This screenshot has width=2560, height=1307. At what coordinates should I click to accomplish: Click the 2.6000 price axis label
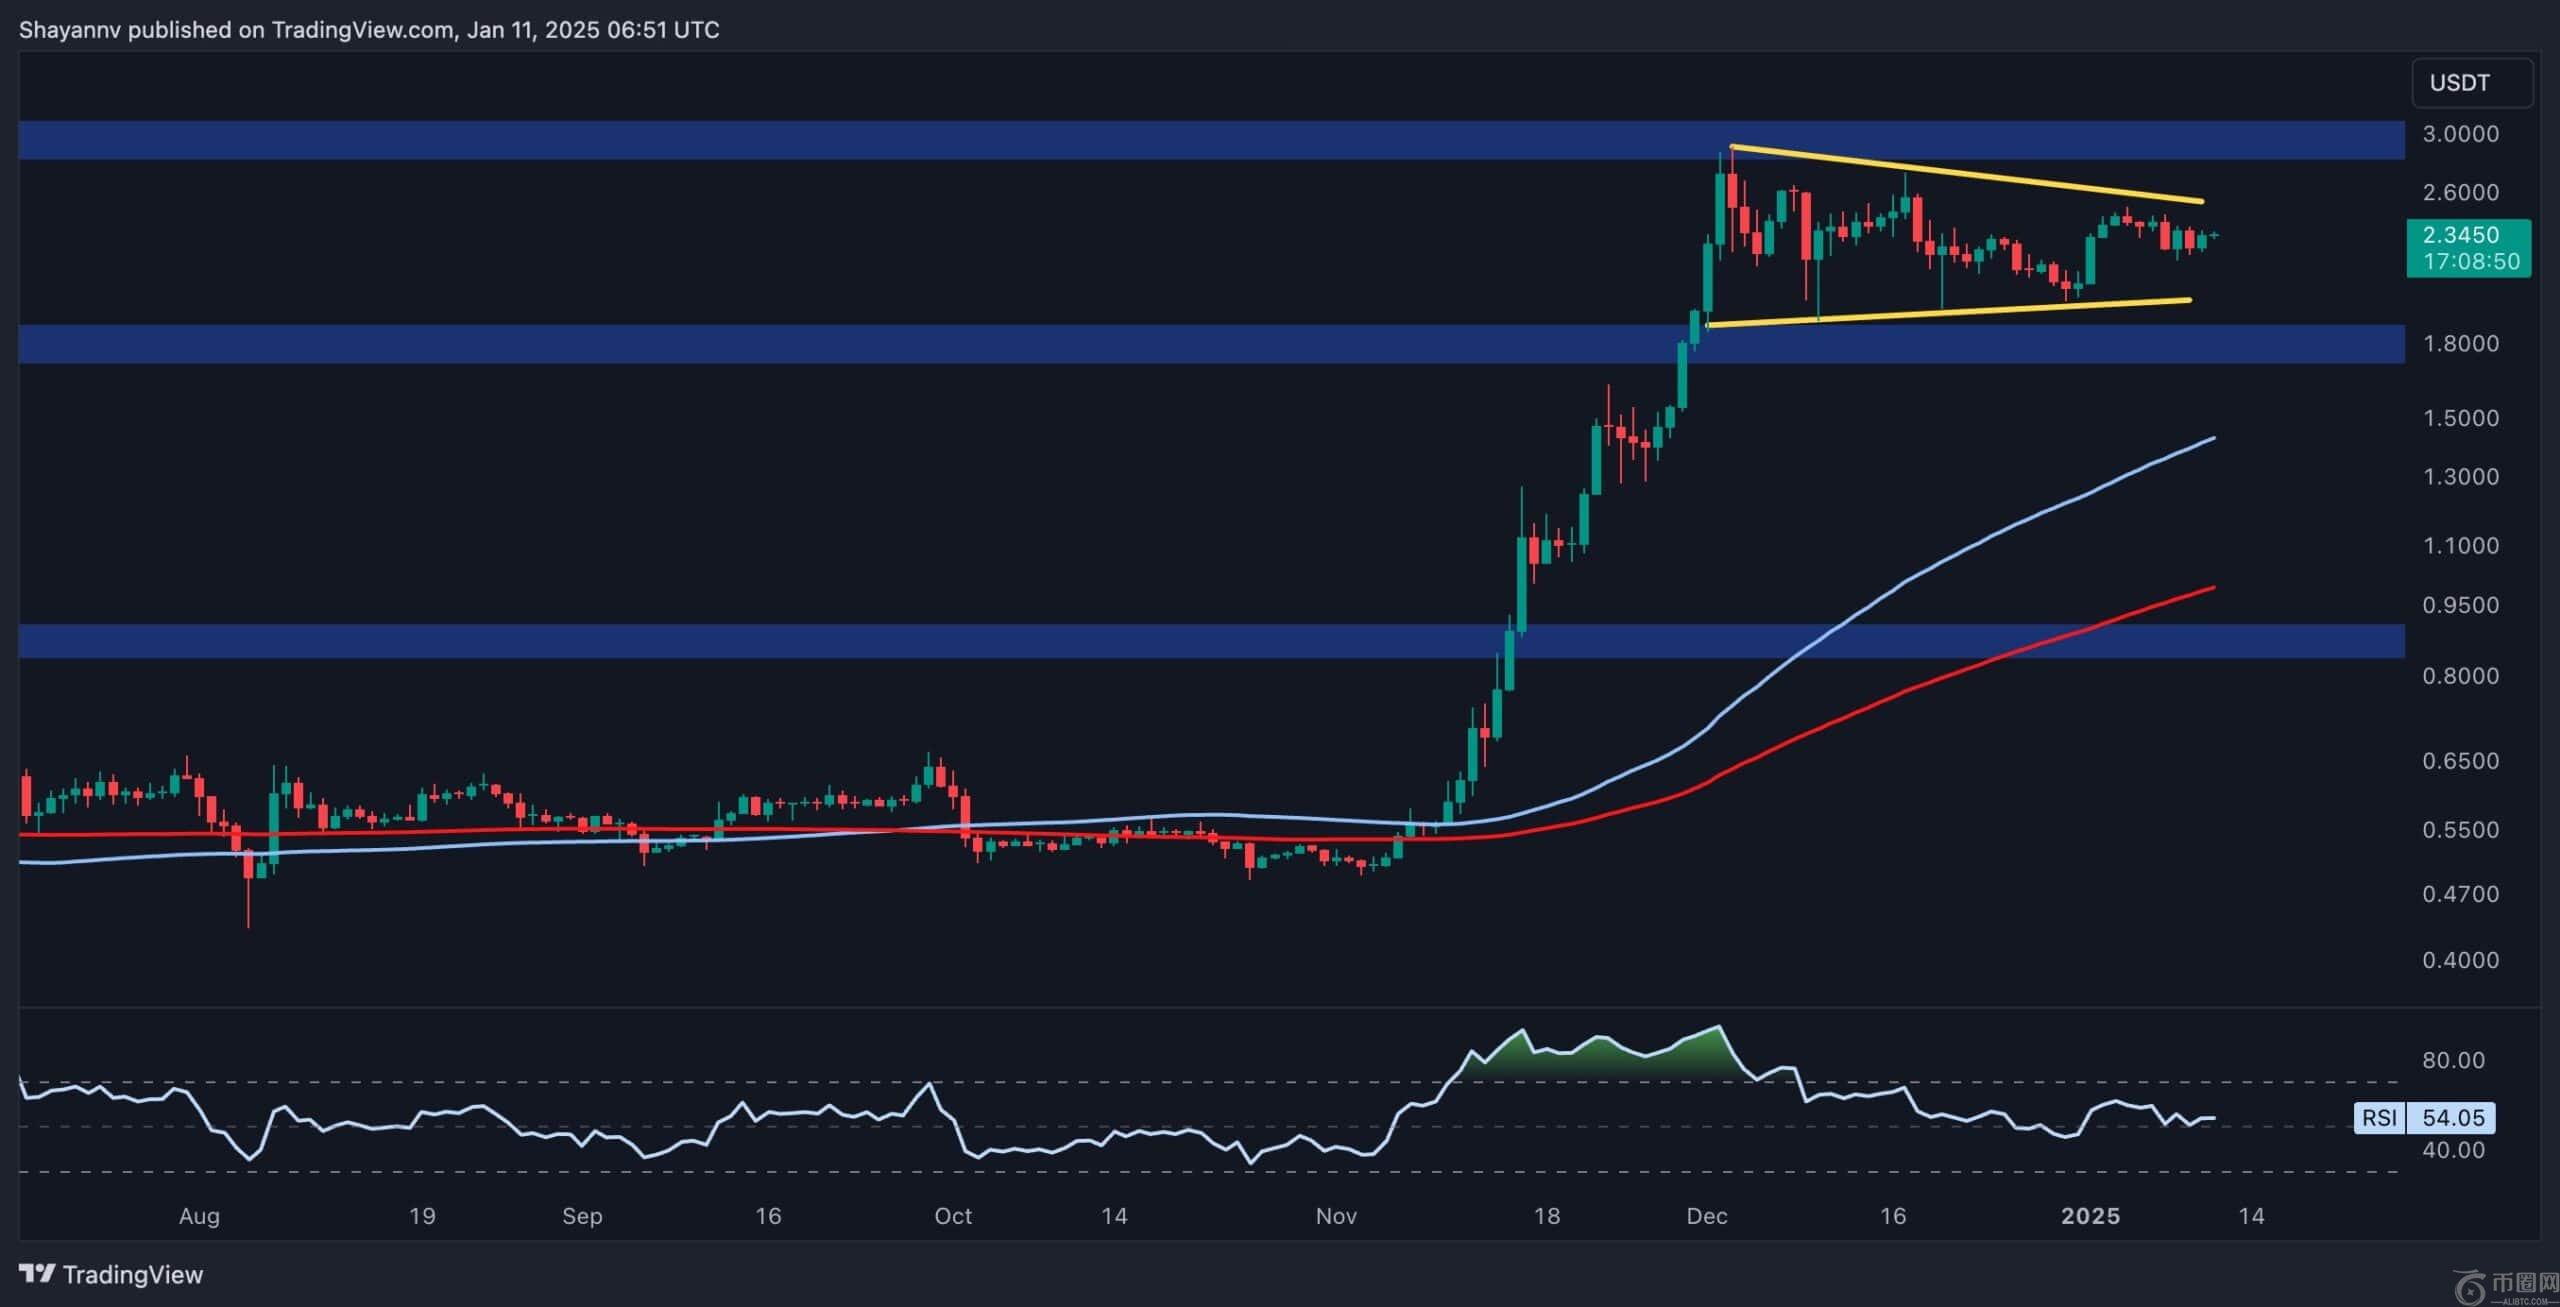(2460, 192)
